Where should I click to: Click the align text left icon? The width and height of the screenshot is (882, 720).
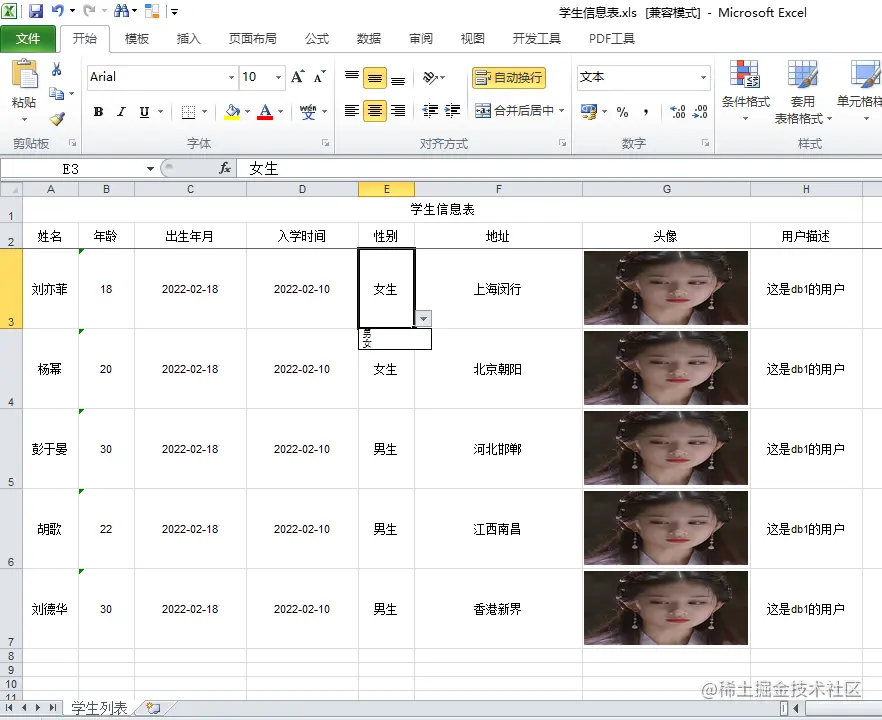click(x=352, y=110)
